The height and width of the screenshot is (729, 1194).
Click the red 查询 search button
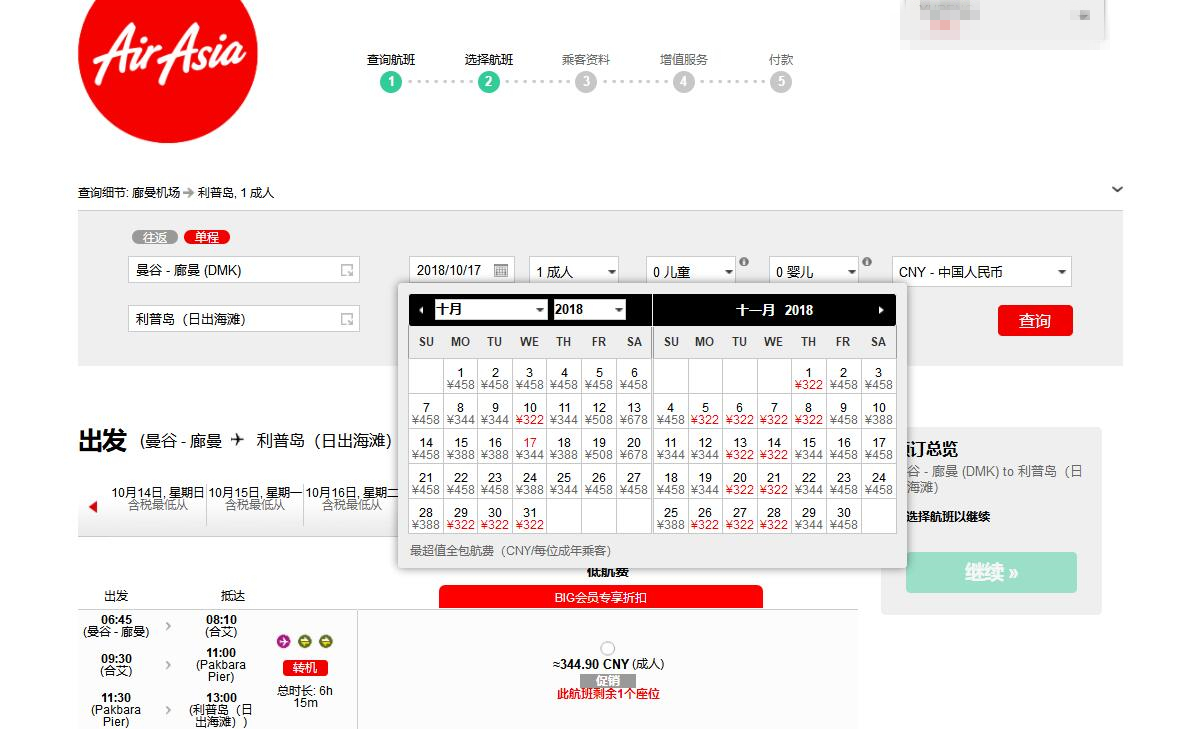pyautogui.click(x=1035, y=320)
